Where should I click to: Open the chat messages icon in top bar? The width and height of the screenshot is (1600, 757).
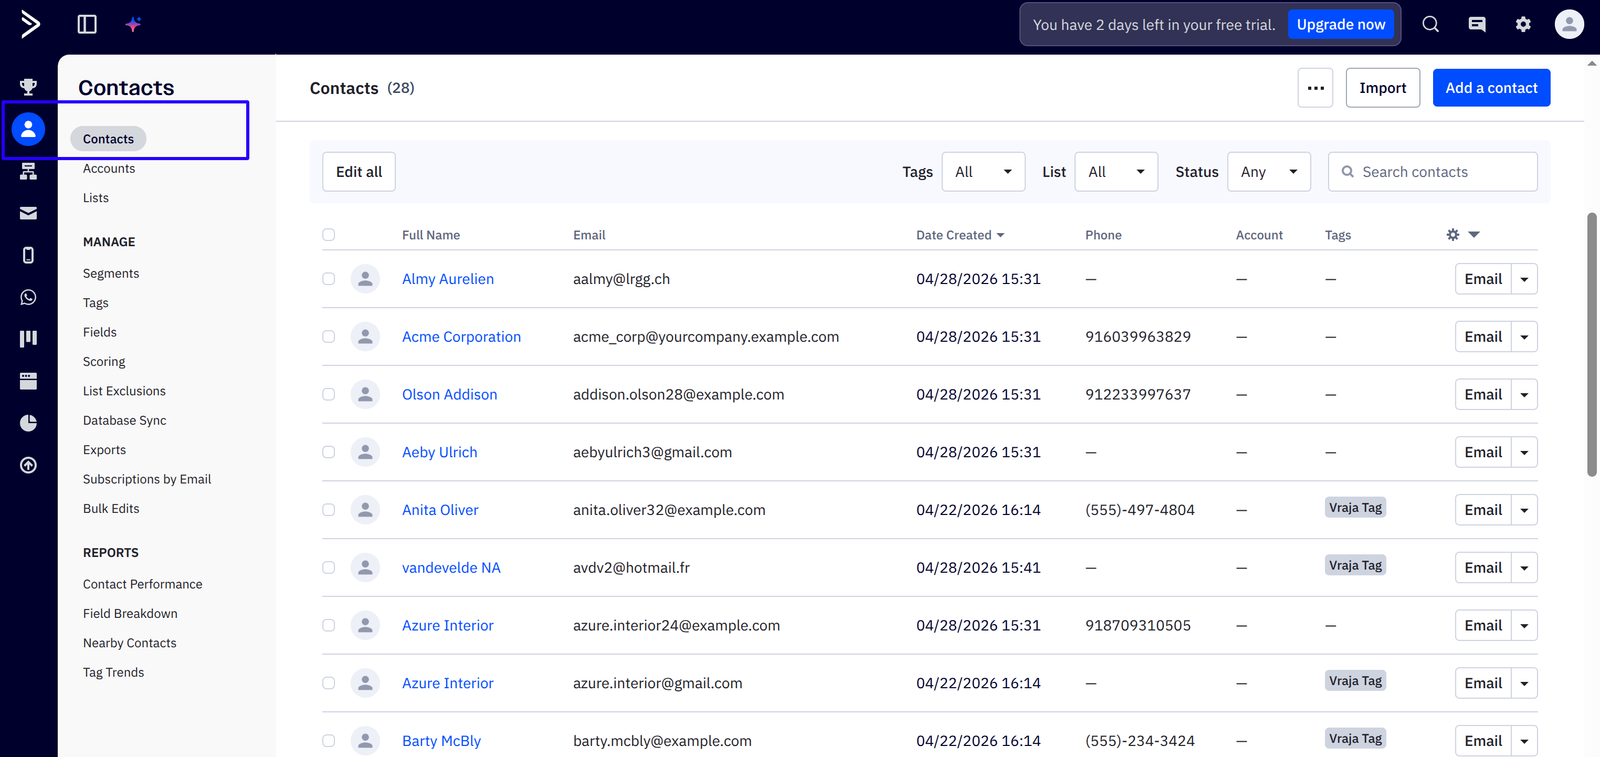click(x=1477, y=24)
